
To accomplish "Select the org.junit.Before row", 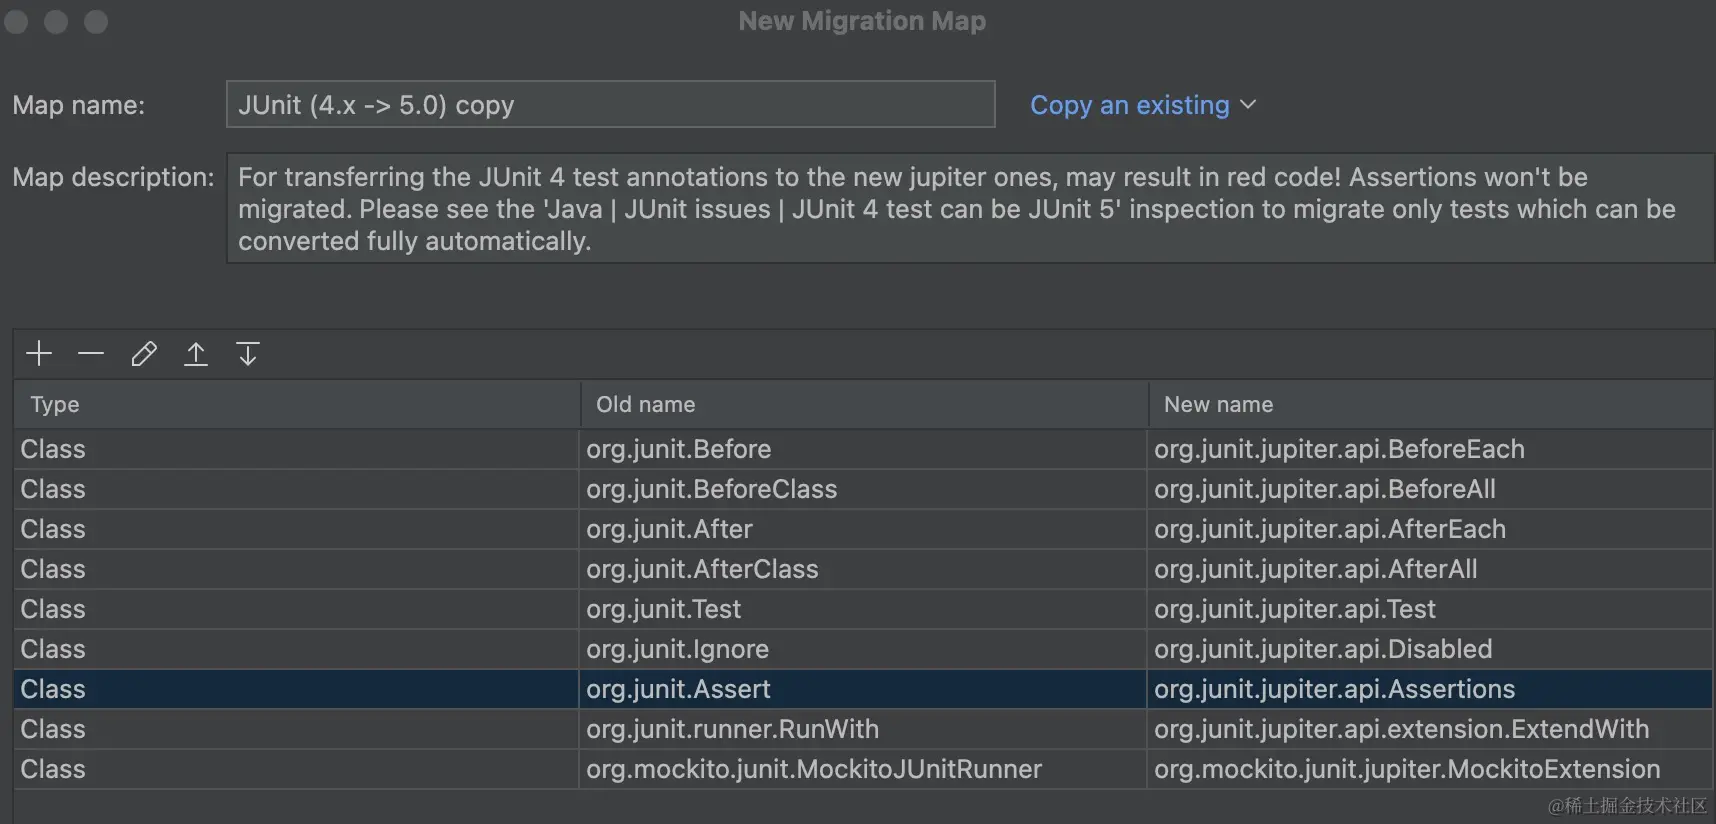I will pos(679,449).
